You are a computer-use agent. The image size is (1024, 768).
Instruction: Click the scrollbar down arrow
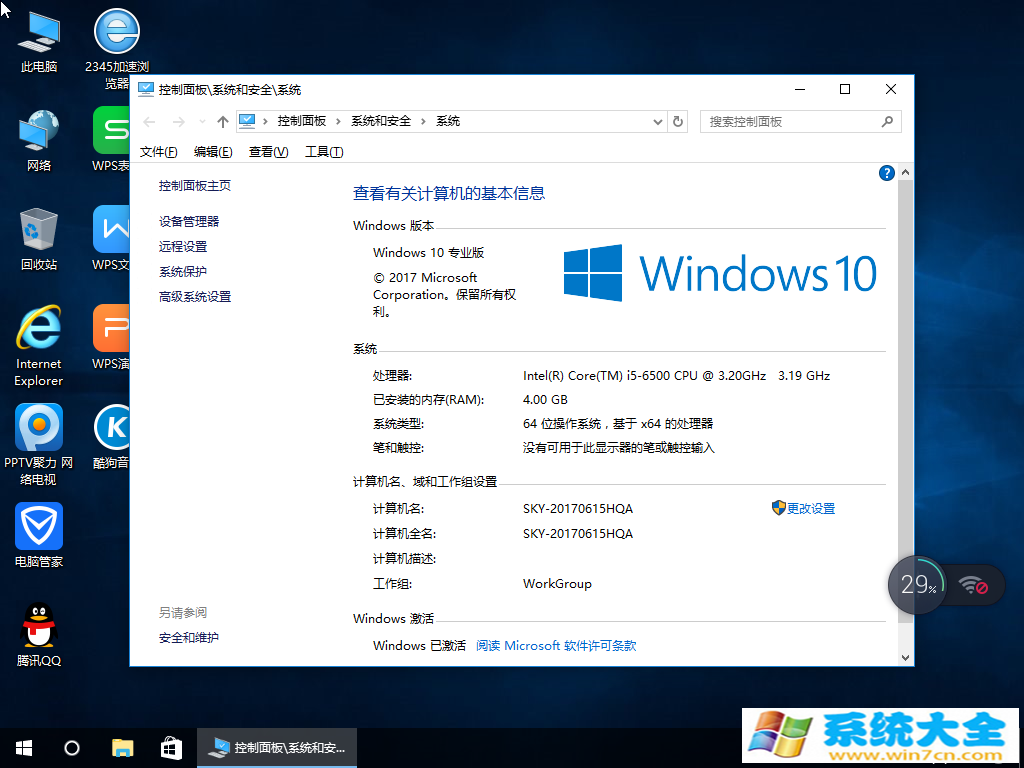[905, 658]
